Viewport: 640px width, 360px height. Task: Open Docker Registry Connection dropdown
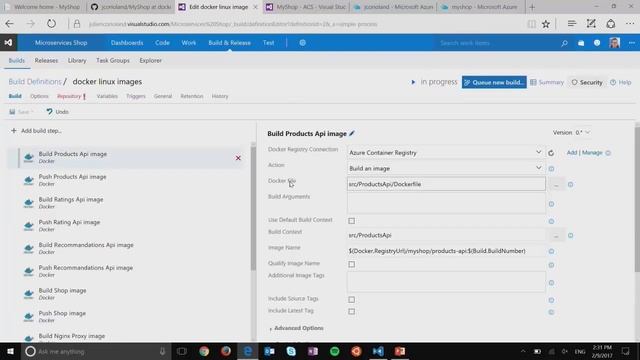446,153
